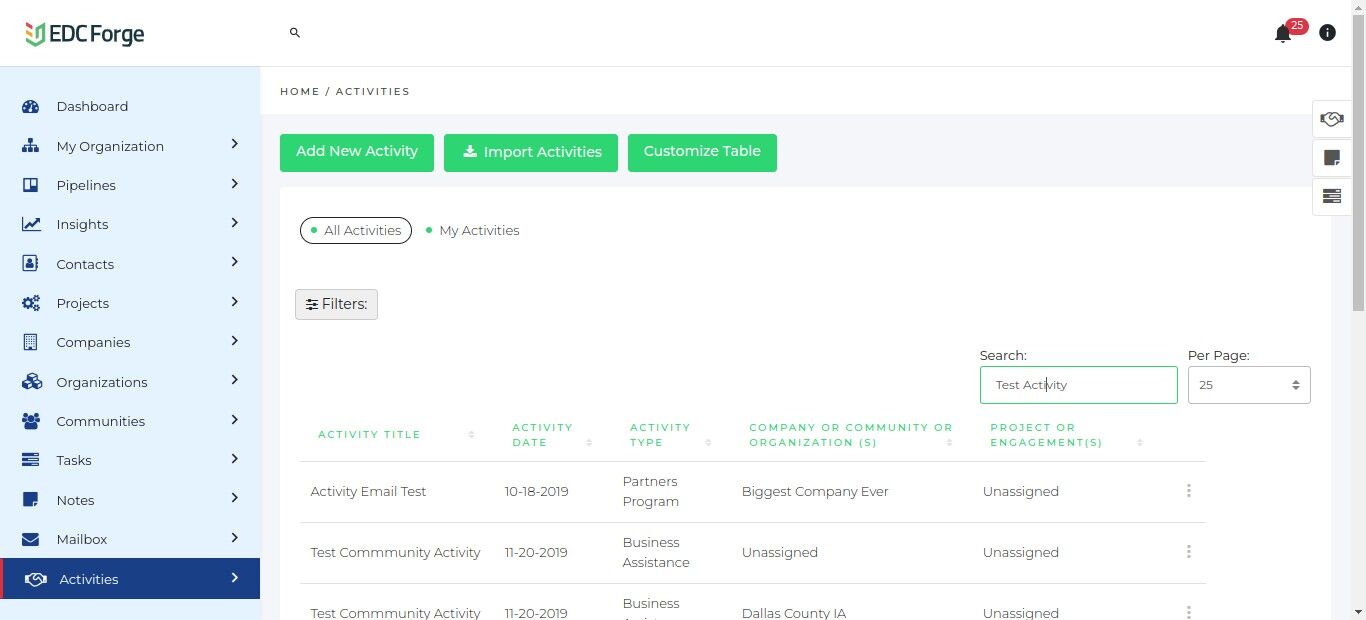The image size is (1366, 620).
Task: Expand Activities submenu chevron
Action: click(x=234, y=577)
